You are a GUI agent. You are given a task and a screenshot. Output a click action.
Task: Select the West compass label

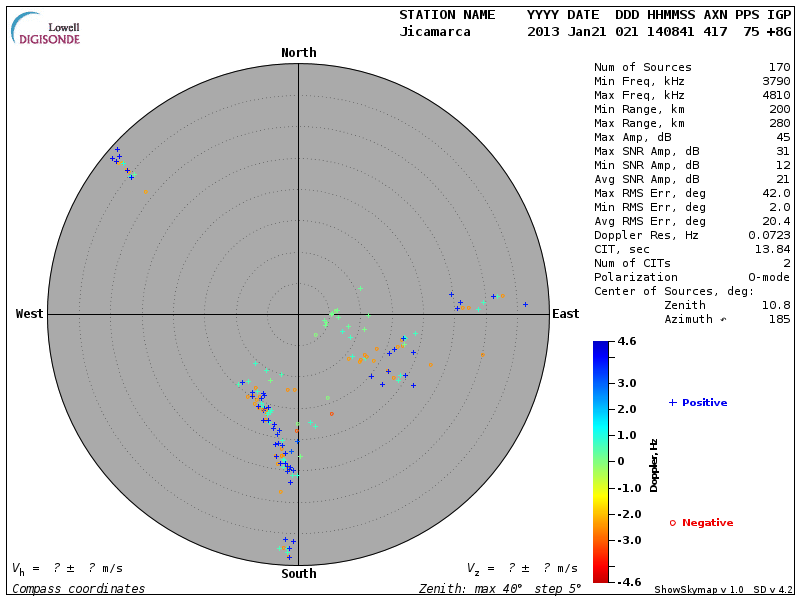tap(30, 314)
